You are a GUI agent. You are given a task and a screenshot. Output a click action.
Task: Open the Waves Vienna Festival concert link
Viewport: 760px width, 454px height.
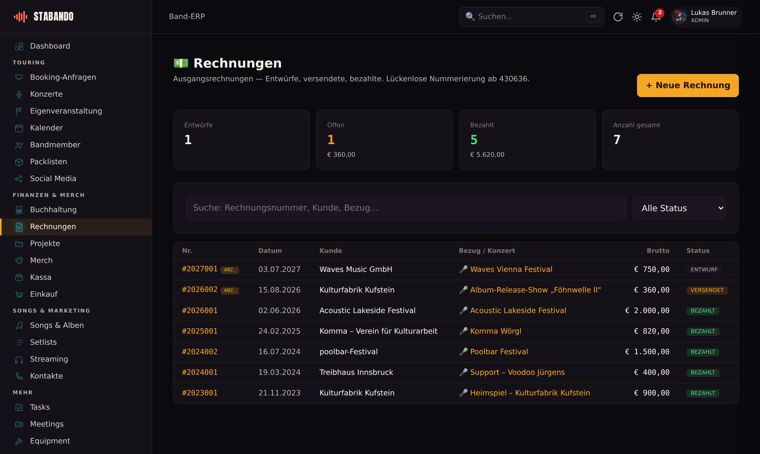click(511, 269)
